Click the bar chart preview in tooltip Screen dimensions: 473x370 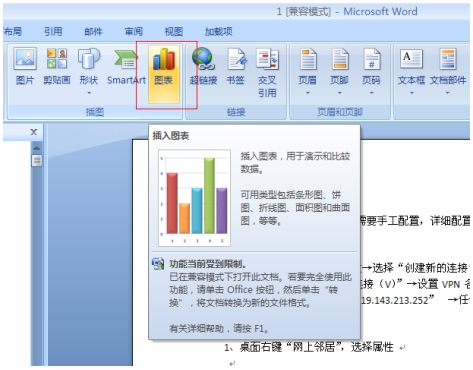tap(194, 198)
